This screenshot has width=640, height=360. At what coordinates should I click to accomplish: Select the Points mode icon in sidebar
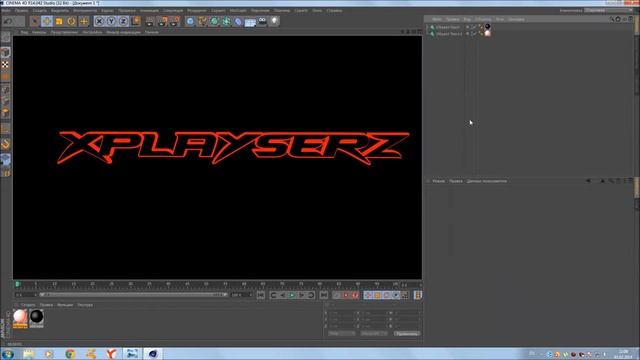point(6,89)
